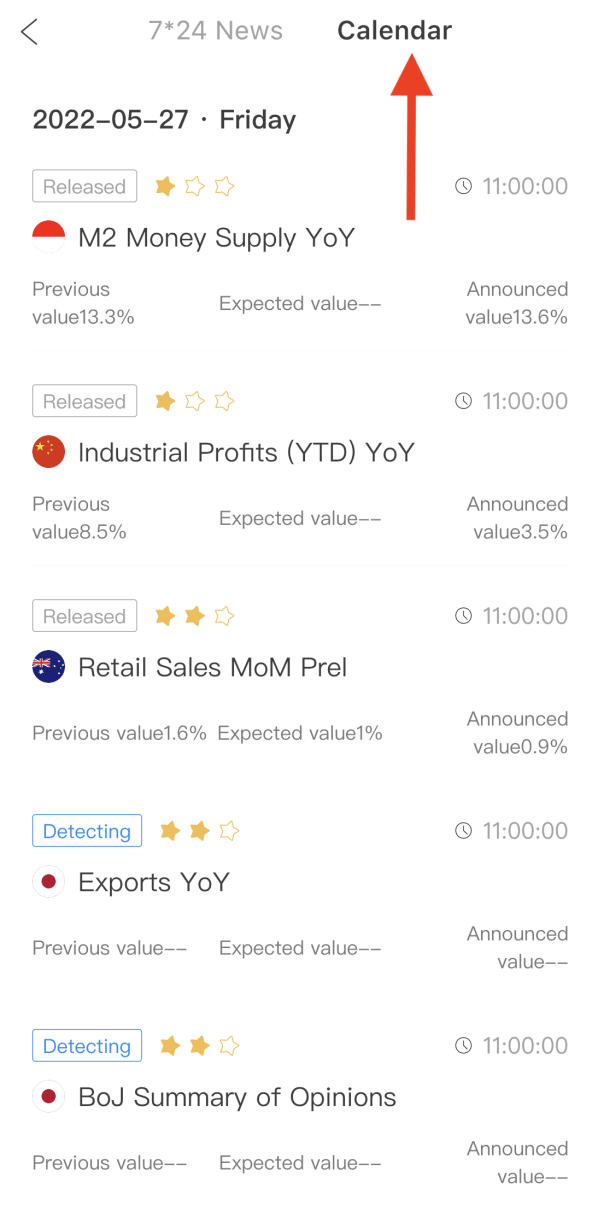The height and width of the screenshot is (1205, 598).
Task: Tap the 2022-05-27 Friday date header
Action: pos(164,120)
